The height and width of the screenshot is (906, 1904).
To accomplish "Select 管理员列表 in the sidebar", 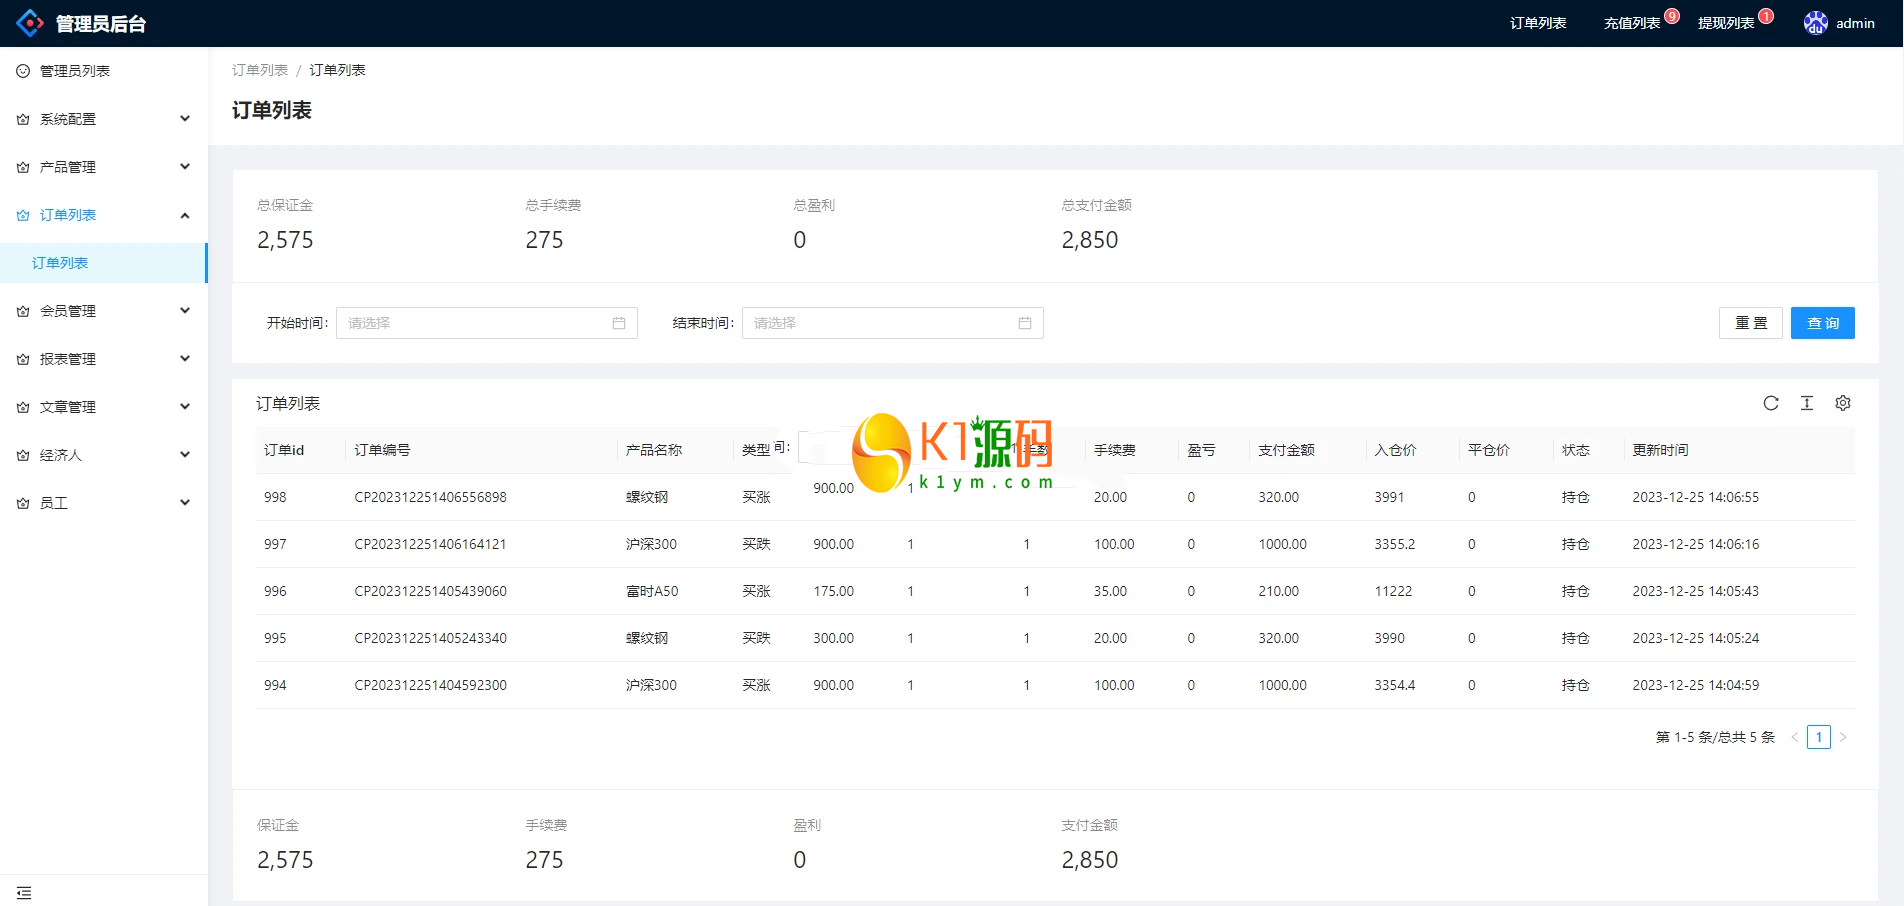I will click(75, 71).
